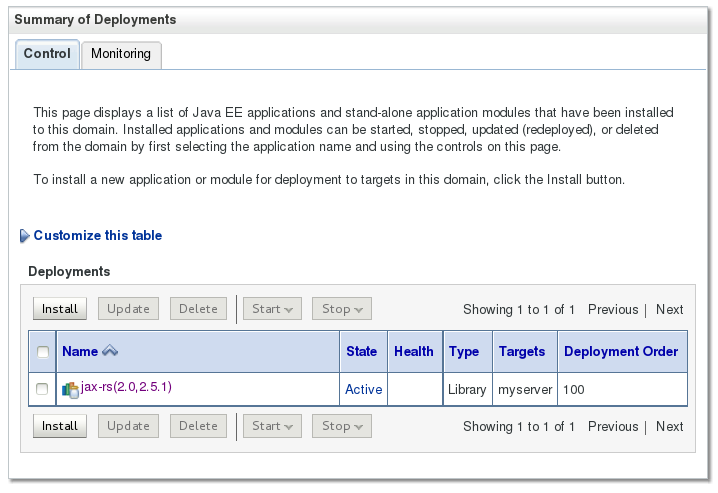Open the top Stop dropdown
This screenshot has height=493, width=718.
pos(341,309)
